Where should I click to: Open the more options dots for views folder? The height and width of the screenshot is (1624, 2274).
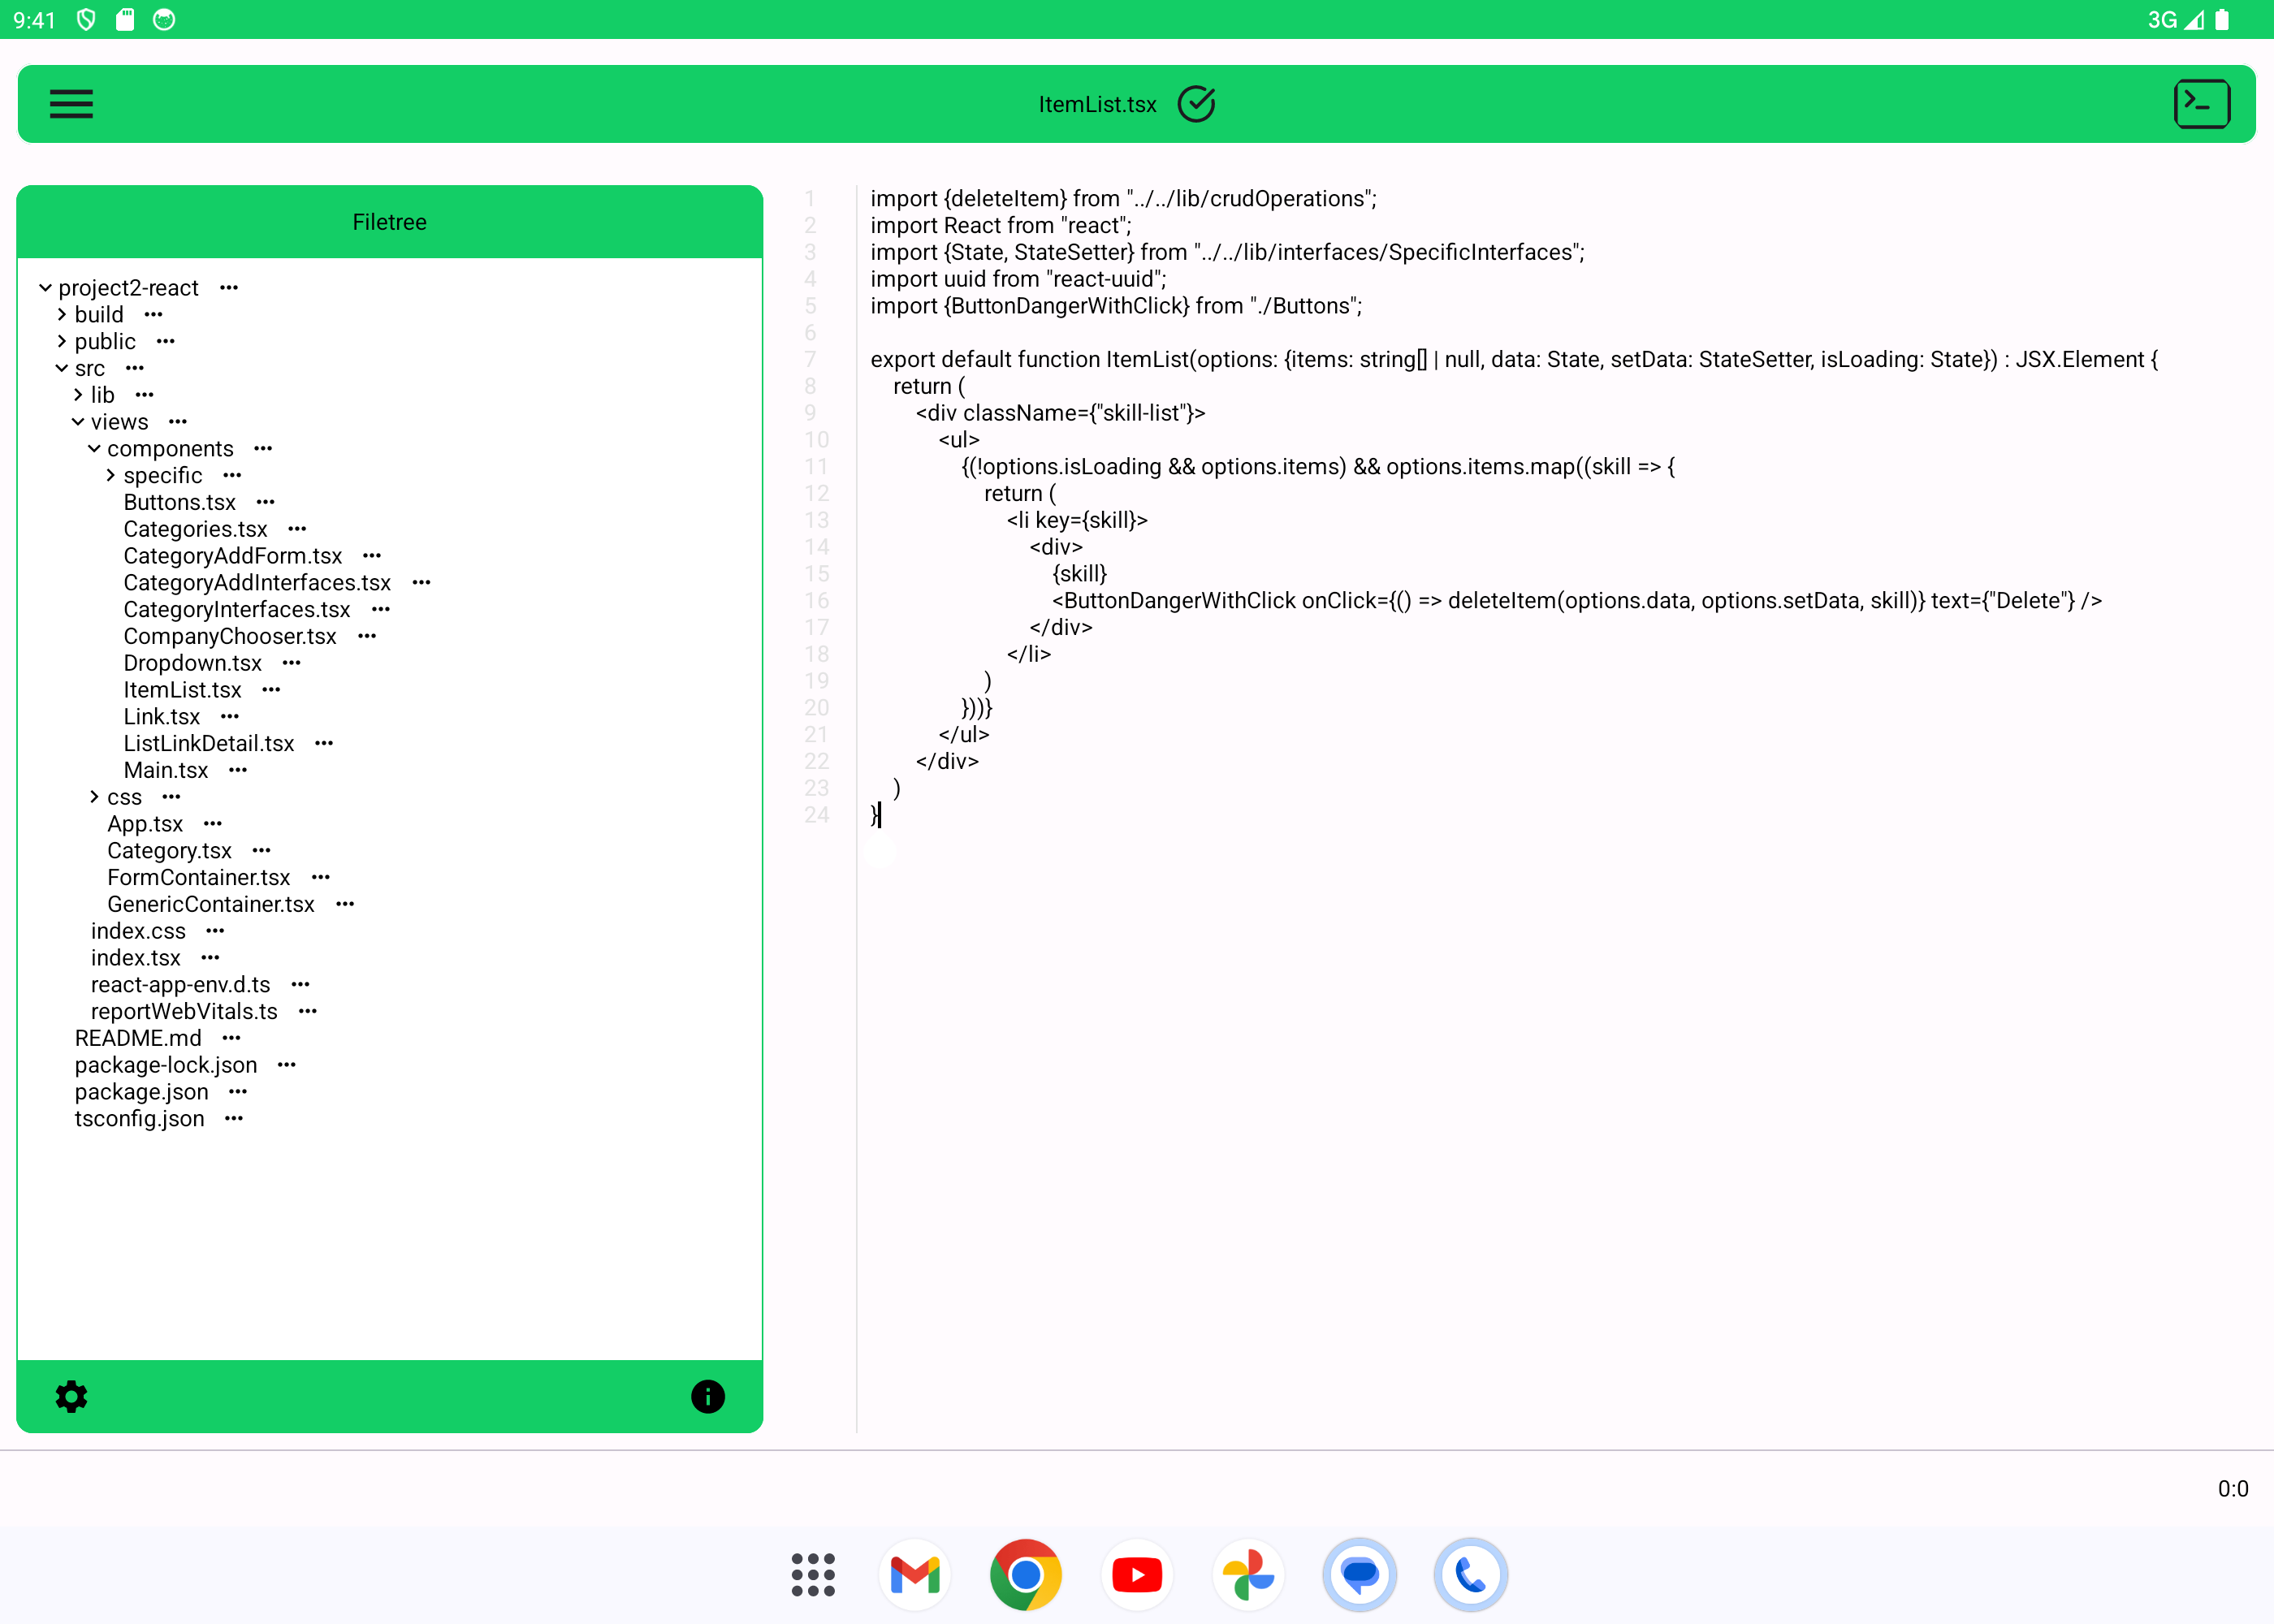[x=178, y=422]
